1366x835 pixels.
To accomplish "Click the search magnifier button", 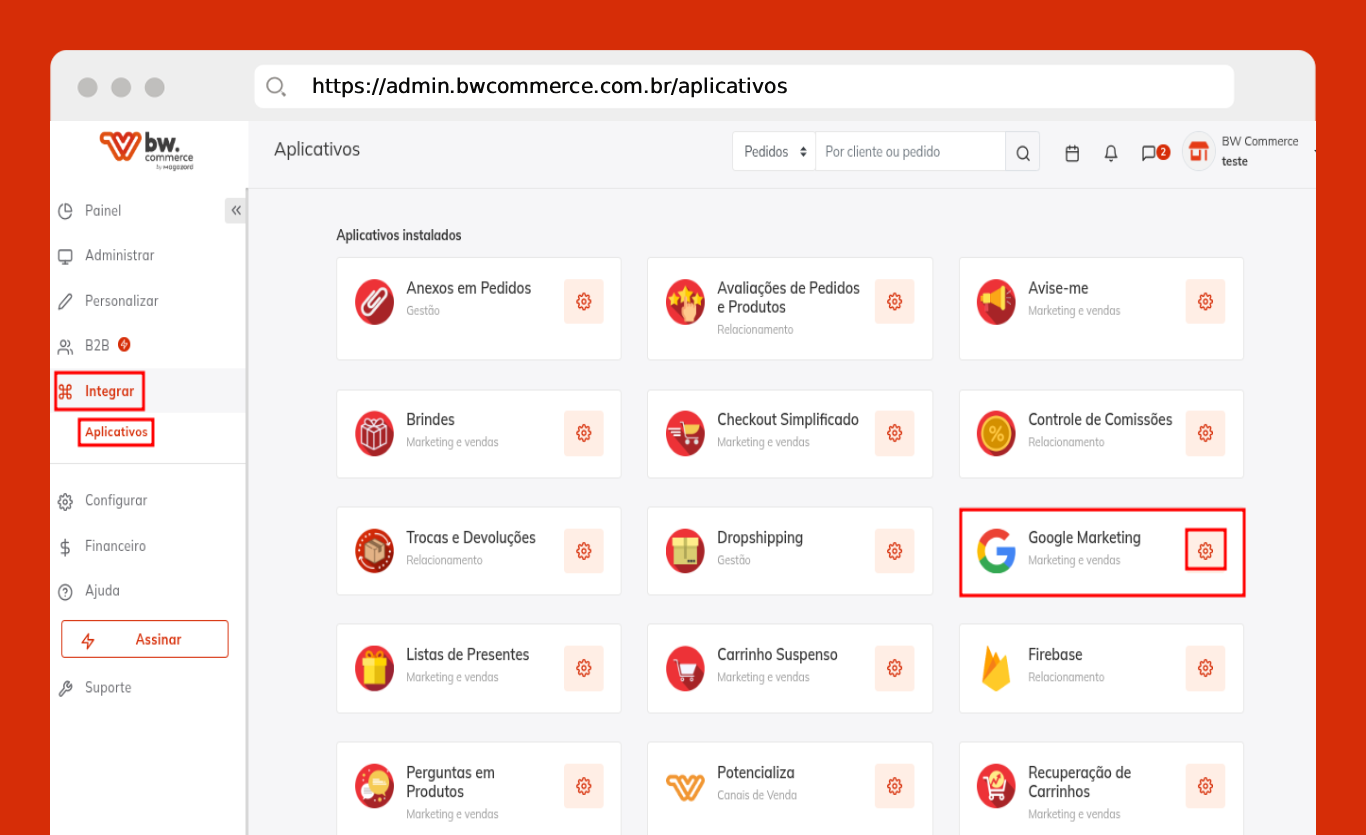I will pos(1022,153).
